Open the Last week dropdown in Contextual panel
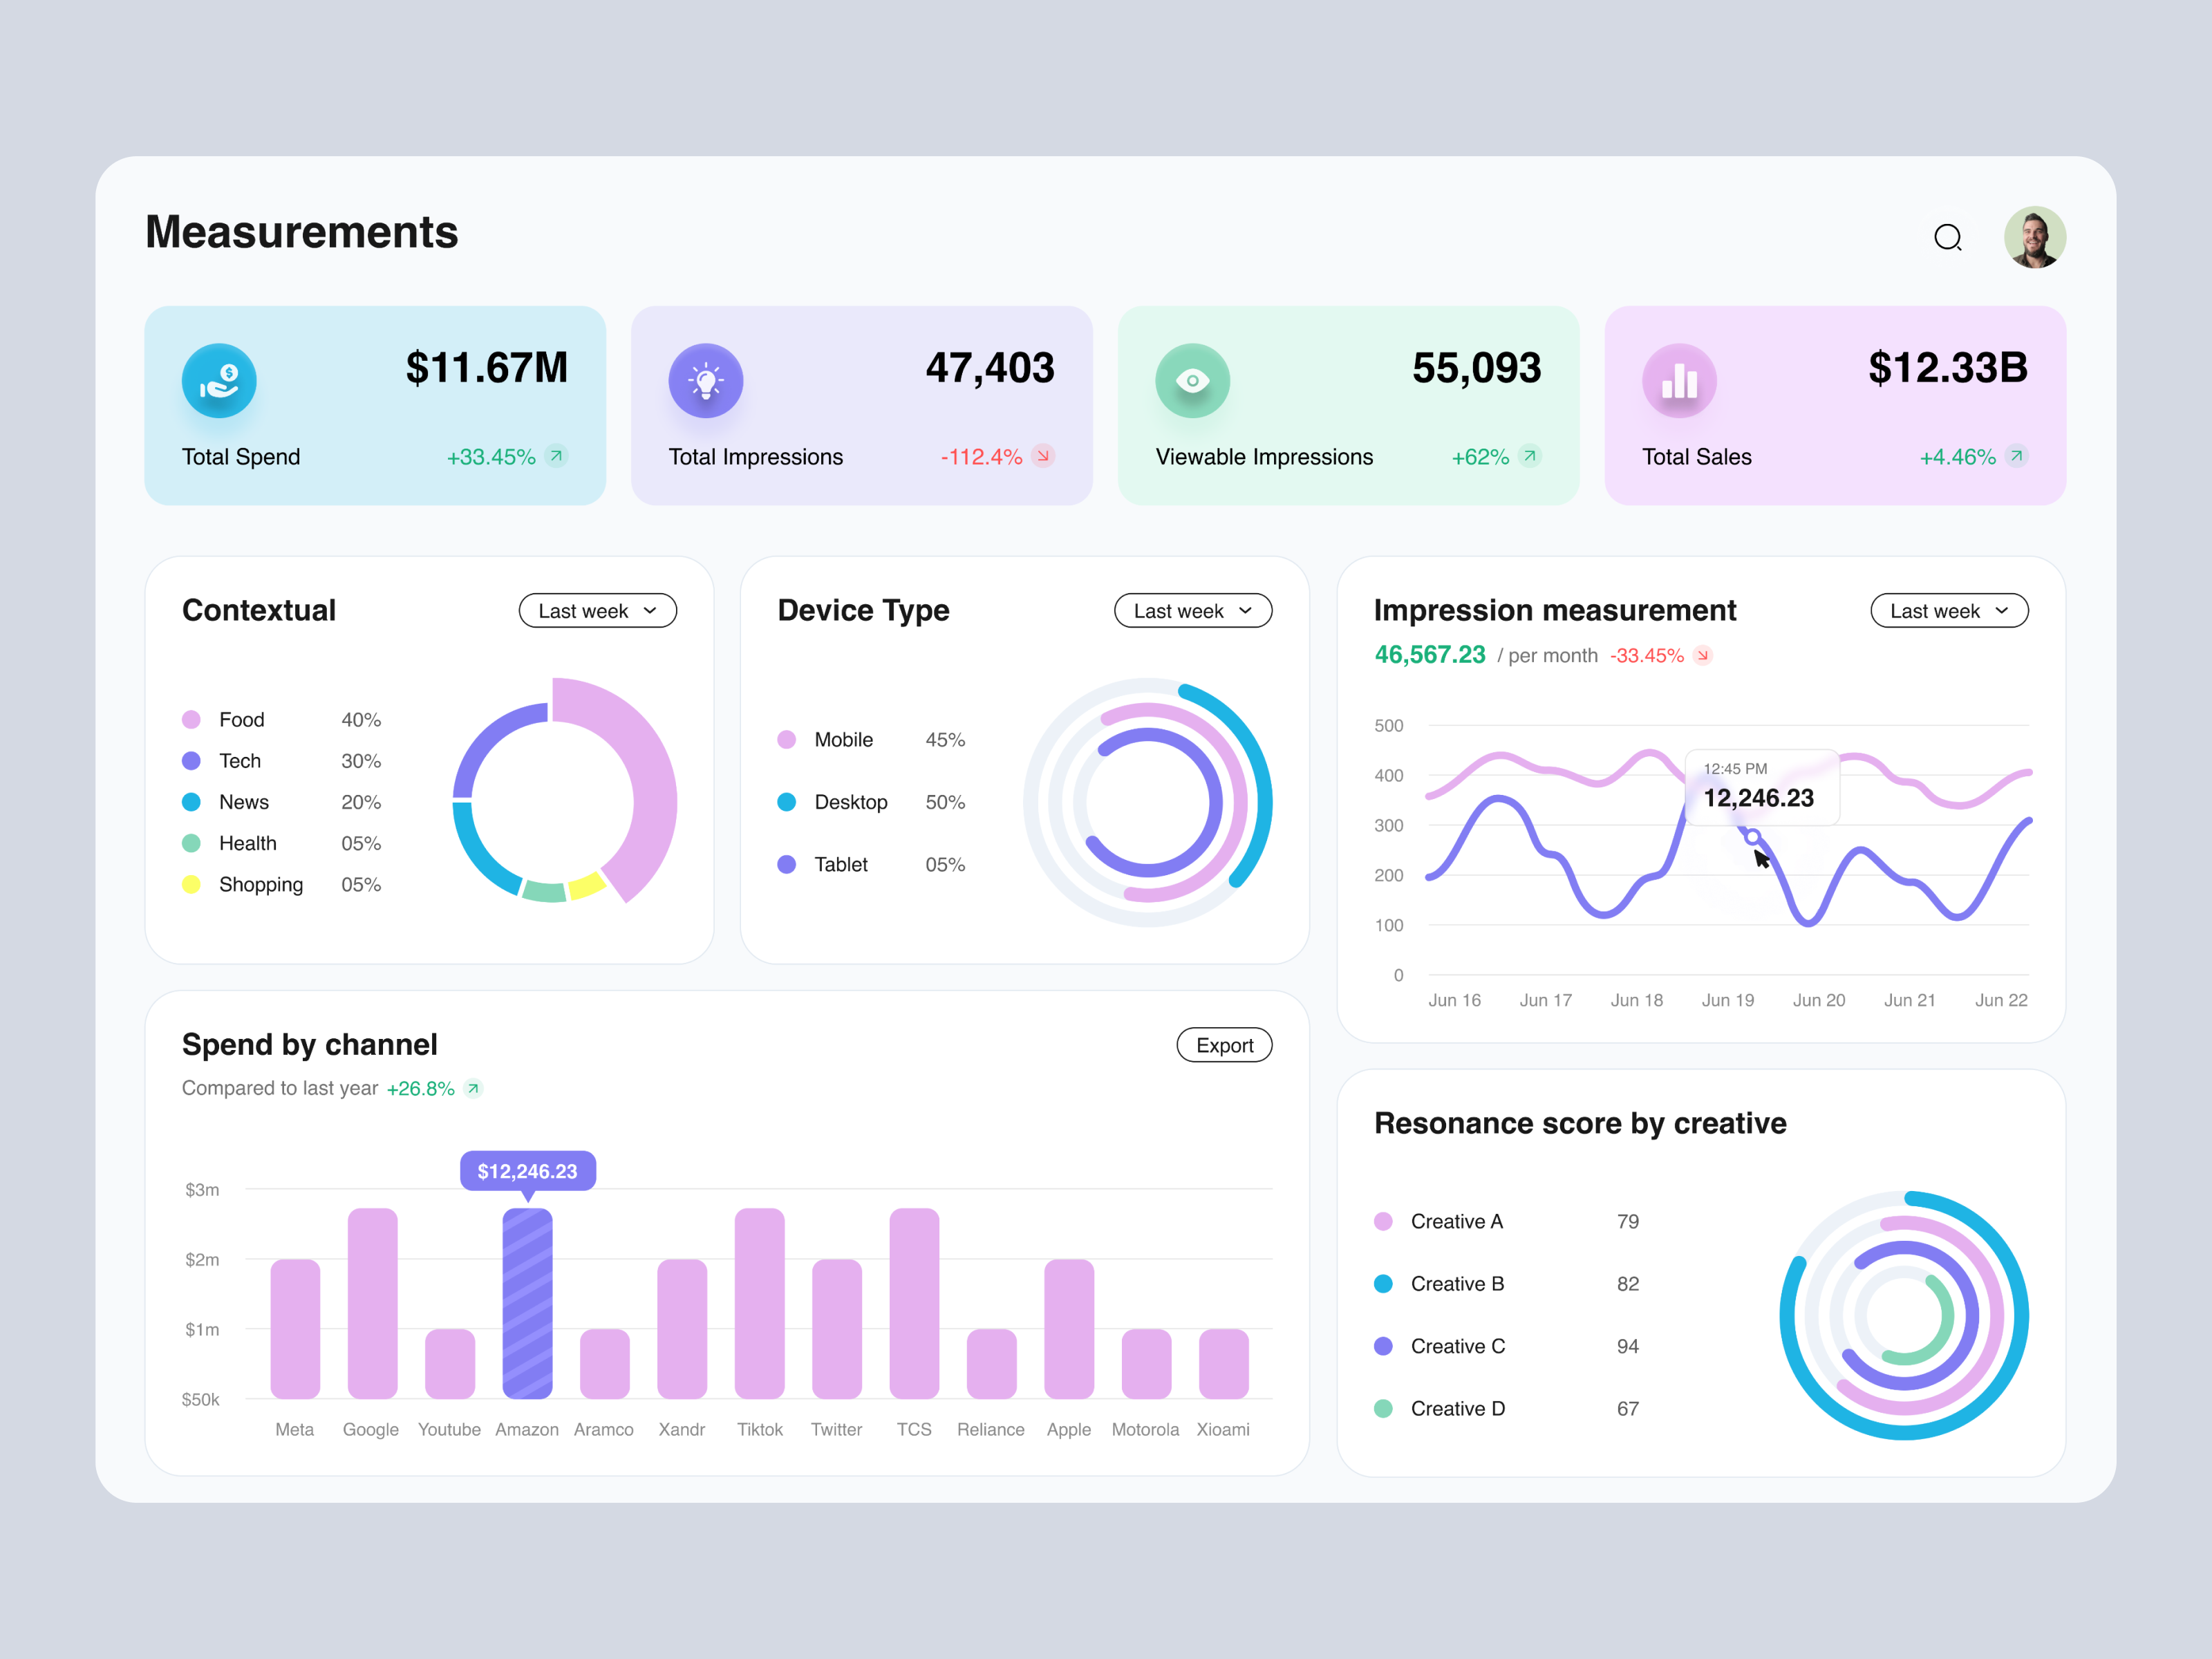This screenshot has width=2212, height=1659. click(597, 610)
